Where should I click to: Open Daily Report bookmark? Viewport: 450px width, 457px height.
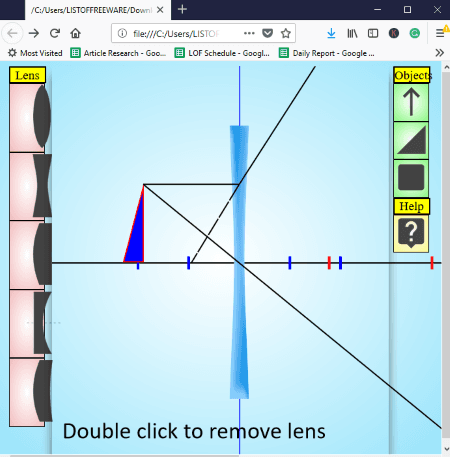(327, 53)
